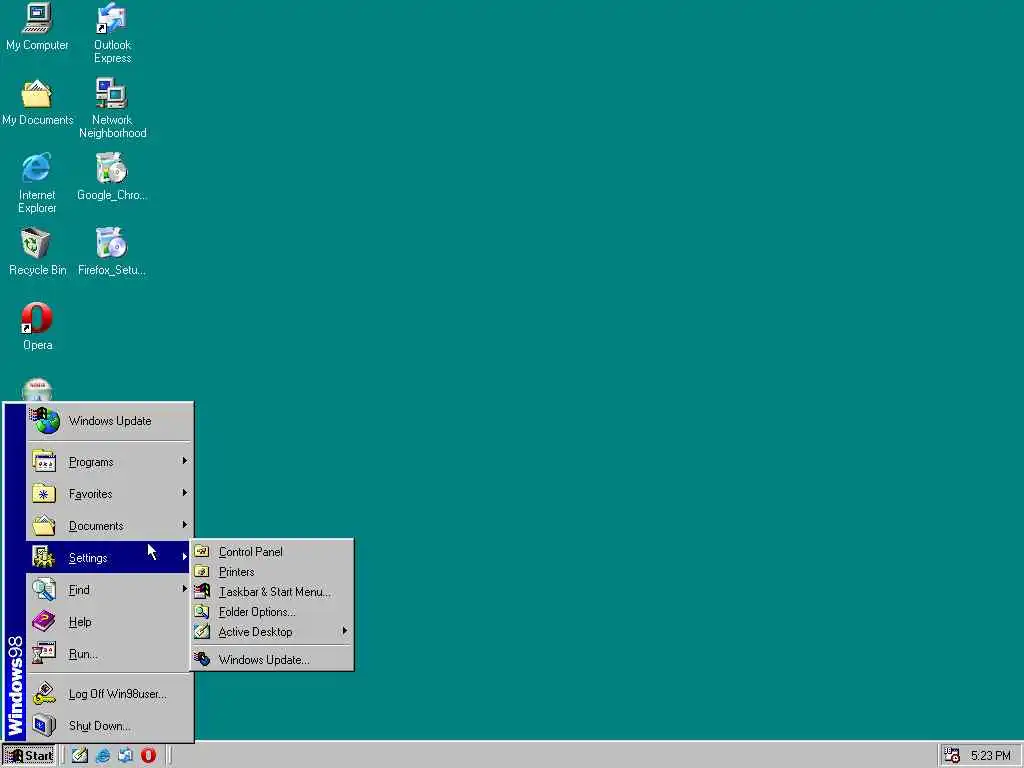
Task: Expand Programs submenu arrow
Action: click(x=185, y=461)
